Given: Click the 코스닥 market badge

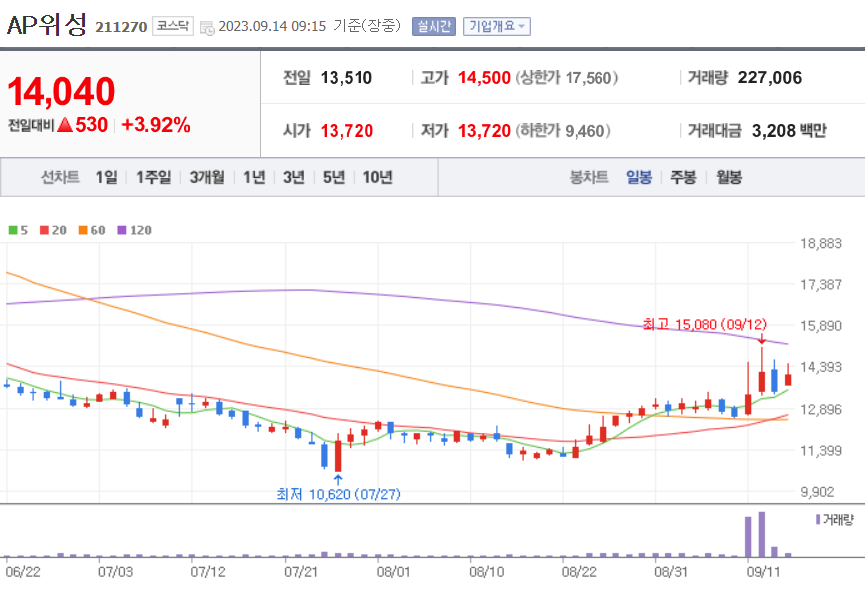Looking at the screenshot, I should tap(173, 26).
